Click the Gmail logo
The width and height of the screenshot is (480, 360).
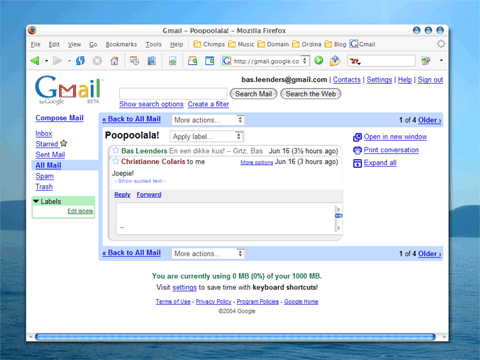(x=69, y=89)
